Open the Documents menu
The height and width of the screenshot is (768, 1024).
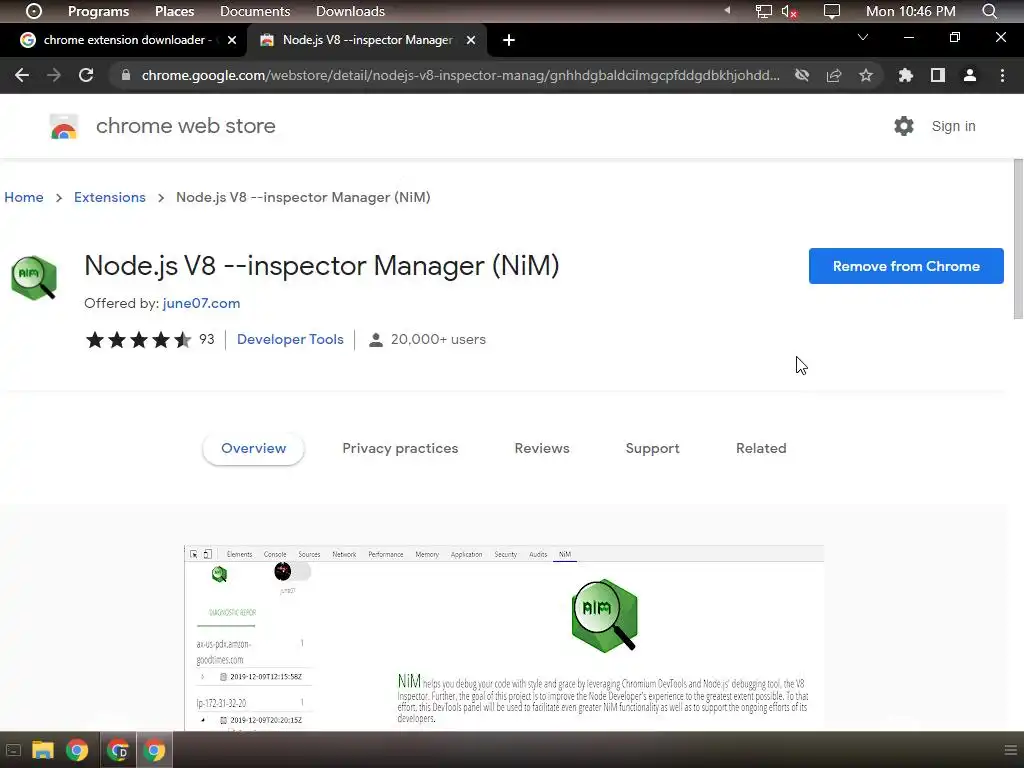[x=255, y=11]
